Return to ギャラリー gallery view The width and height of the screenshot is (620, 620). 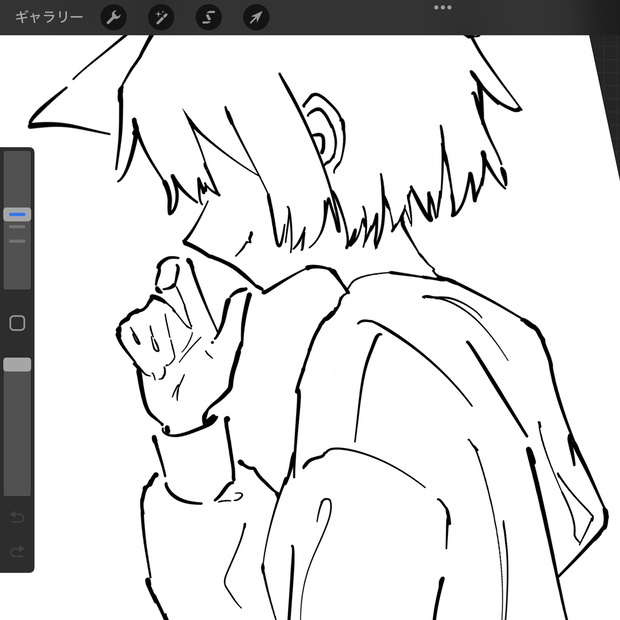[49, 17]
